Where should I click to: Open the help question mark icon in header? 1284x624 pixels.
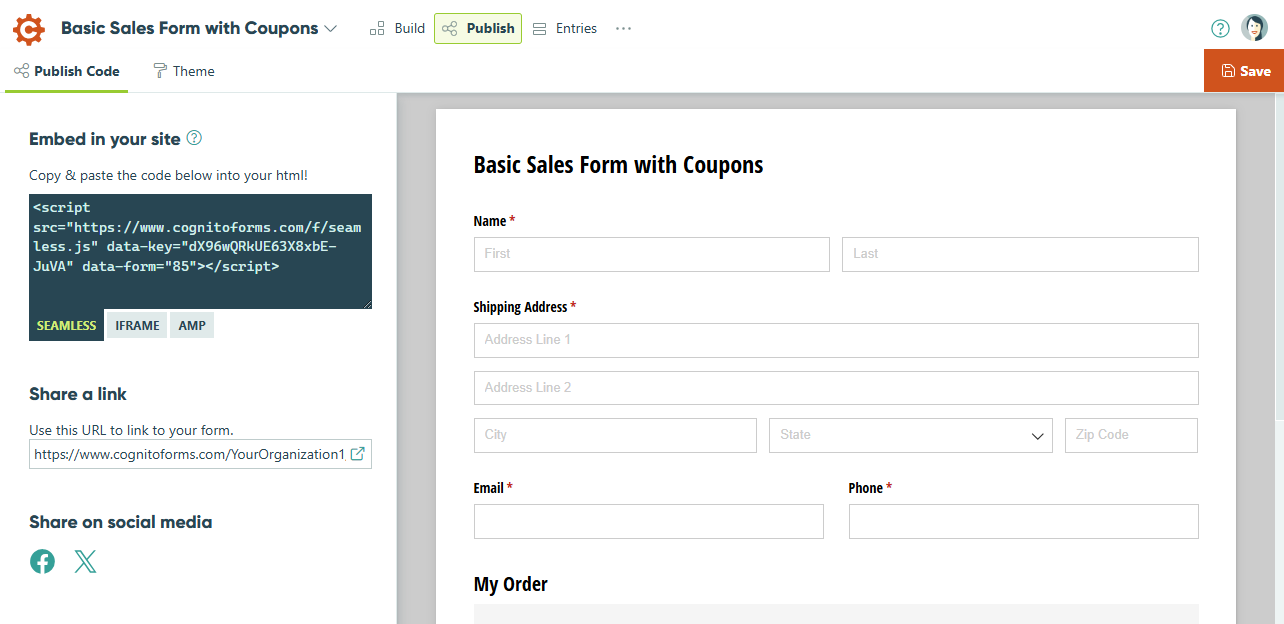click(x=1220, y=29)
